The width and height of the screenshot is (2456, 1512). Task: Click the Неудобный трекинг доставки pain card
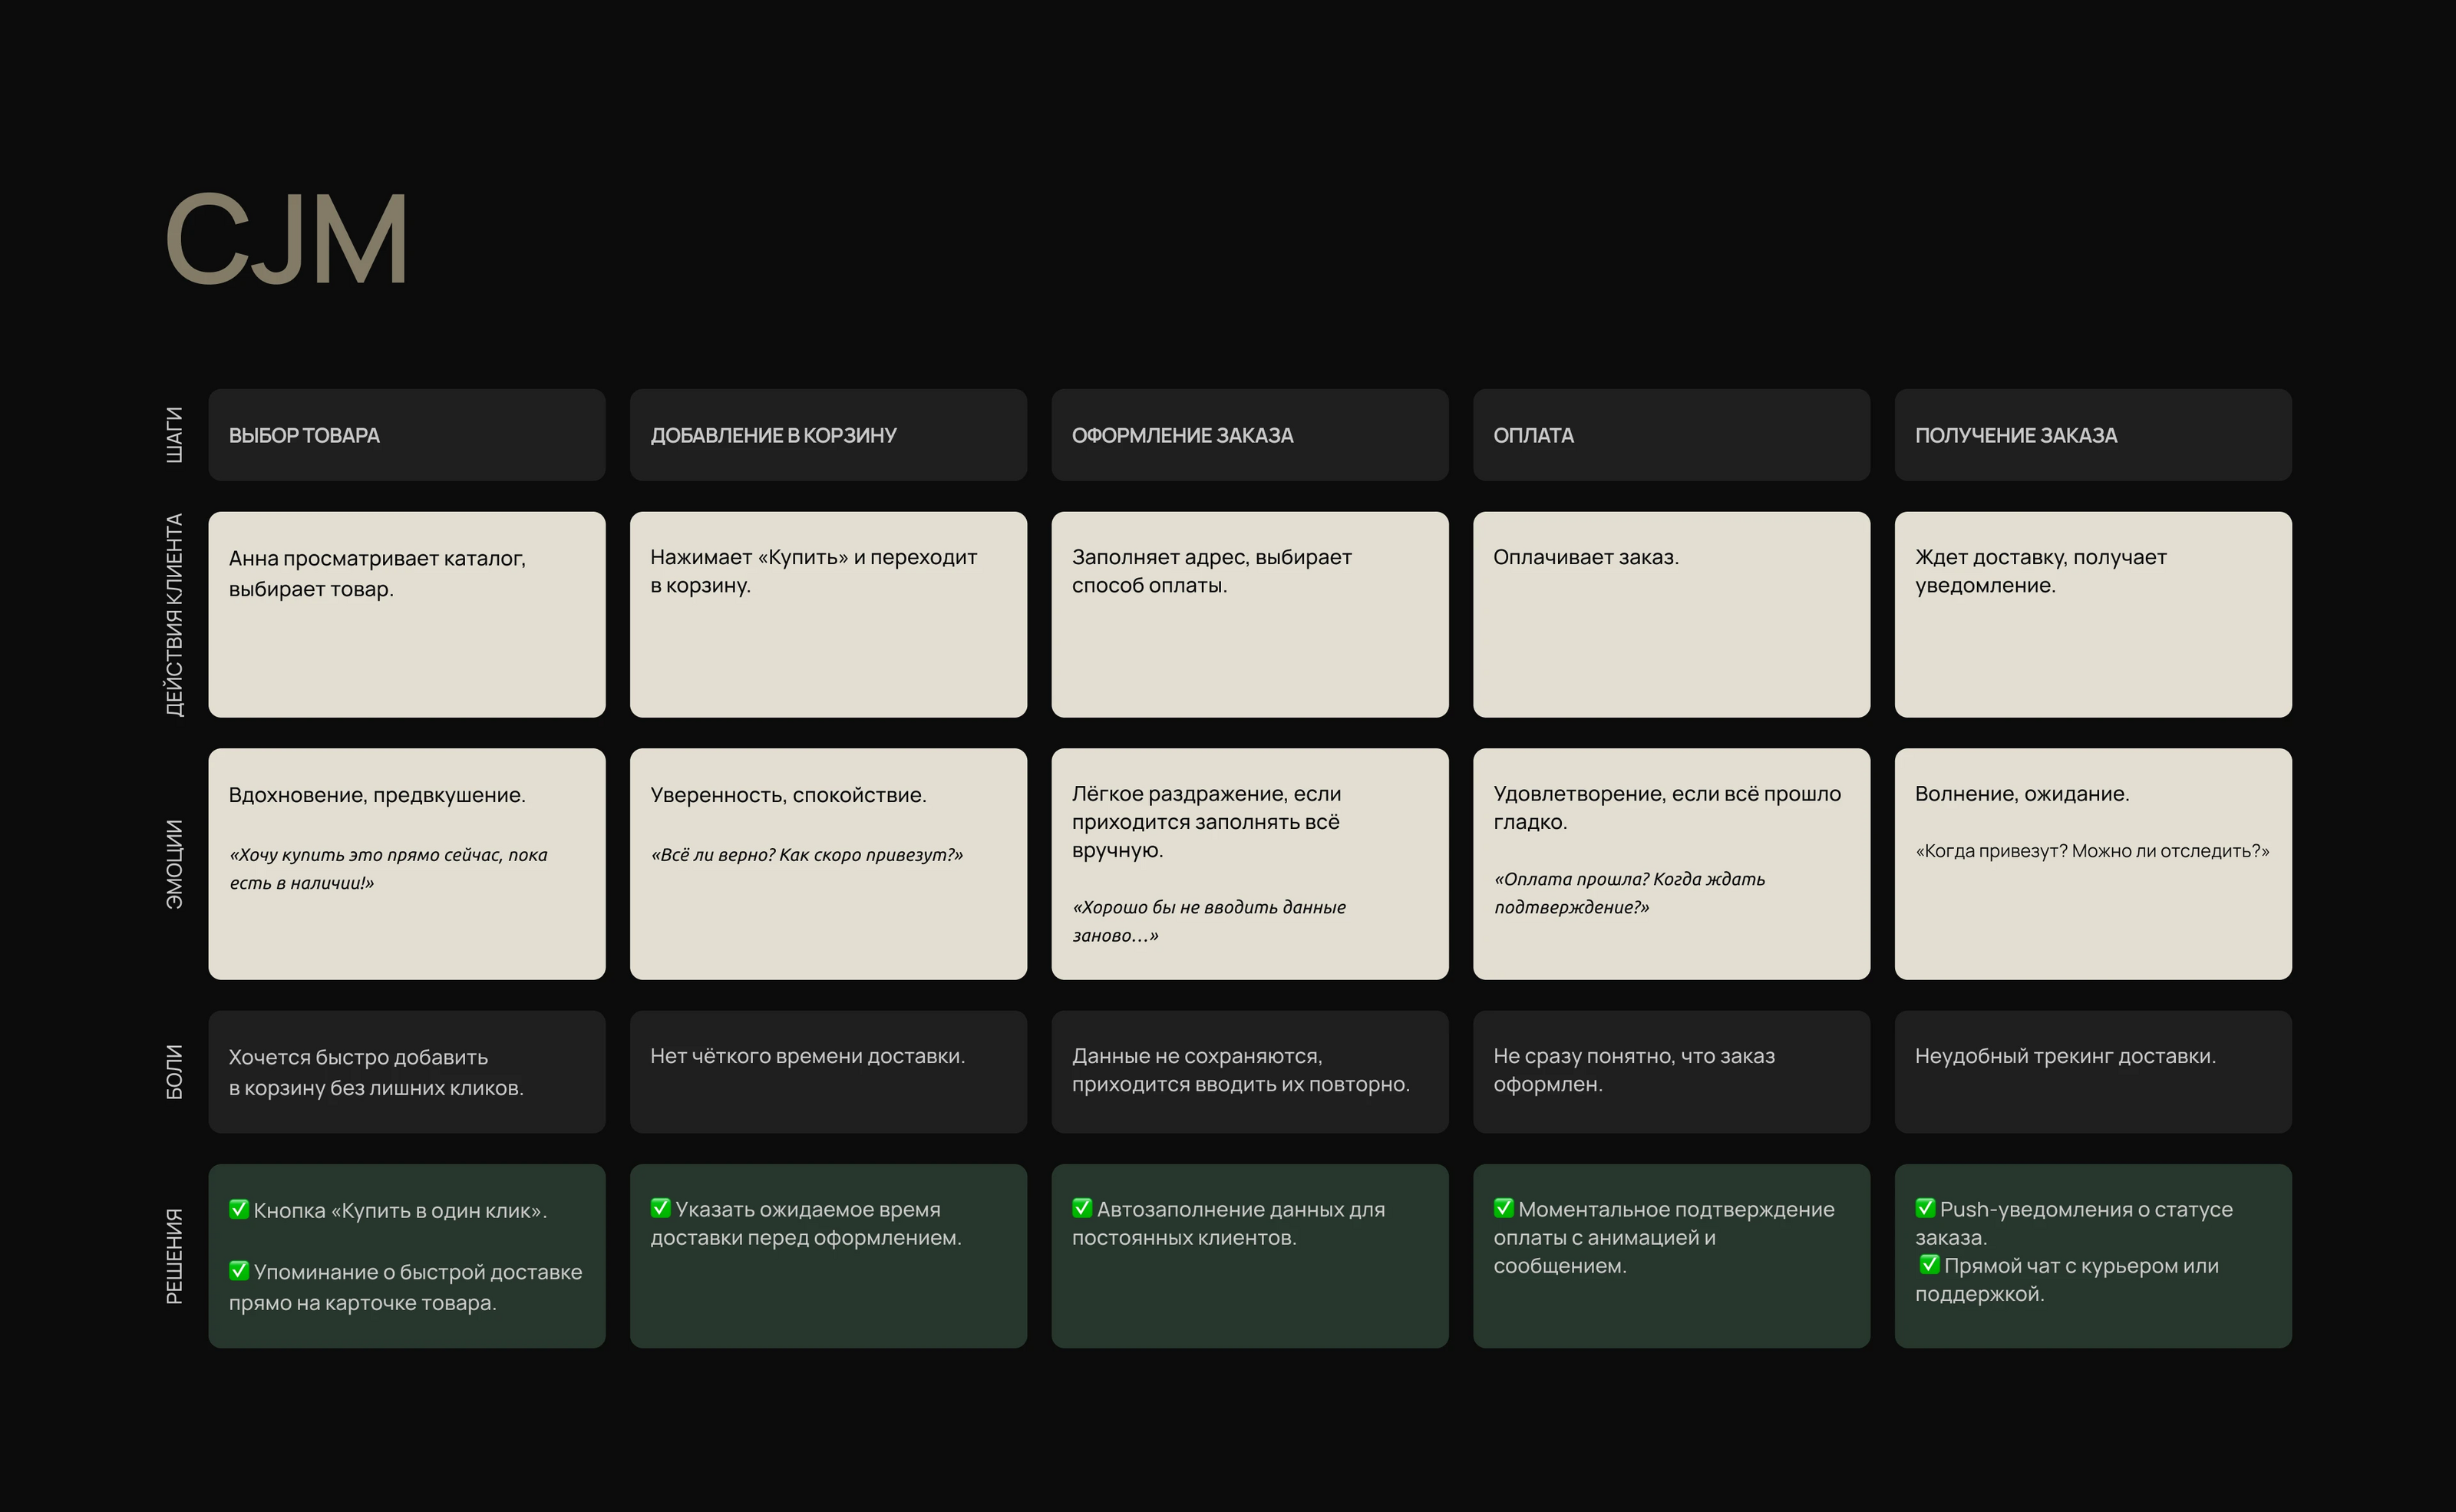point(2092,1072)
